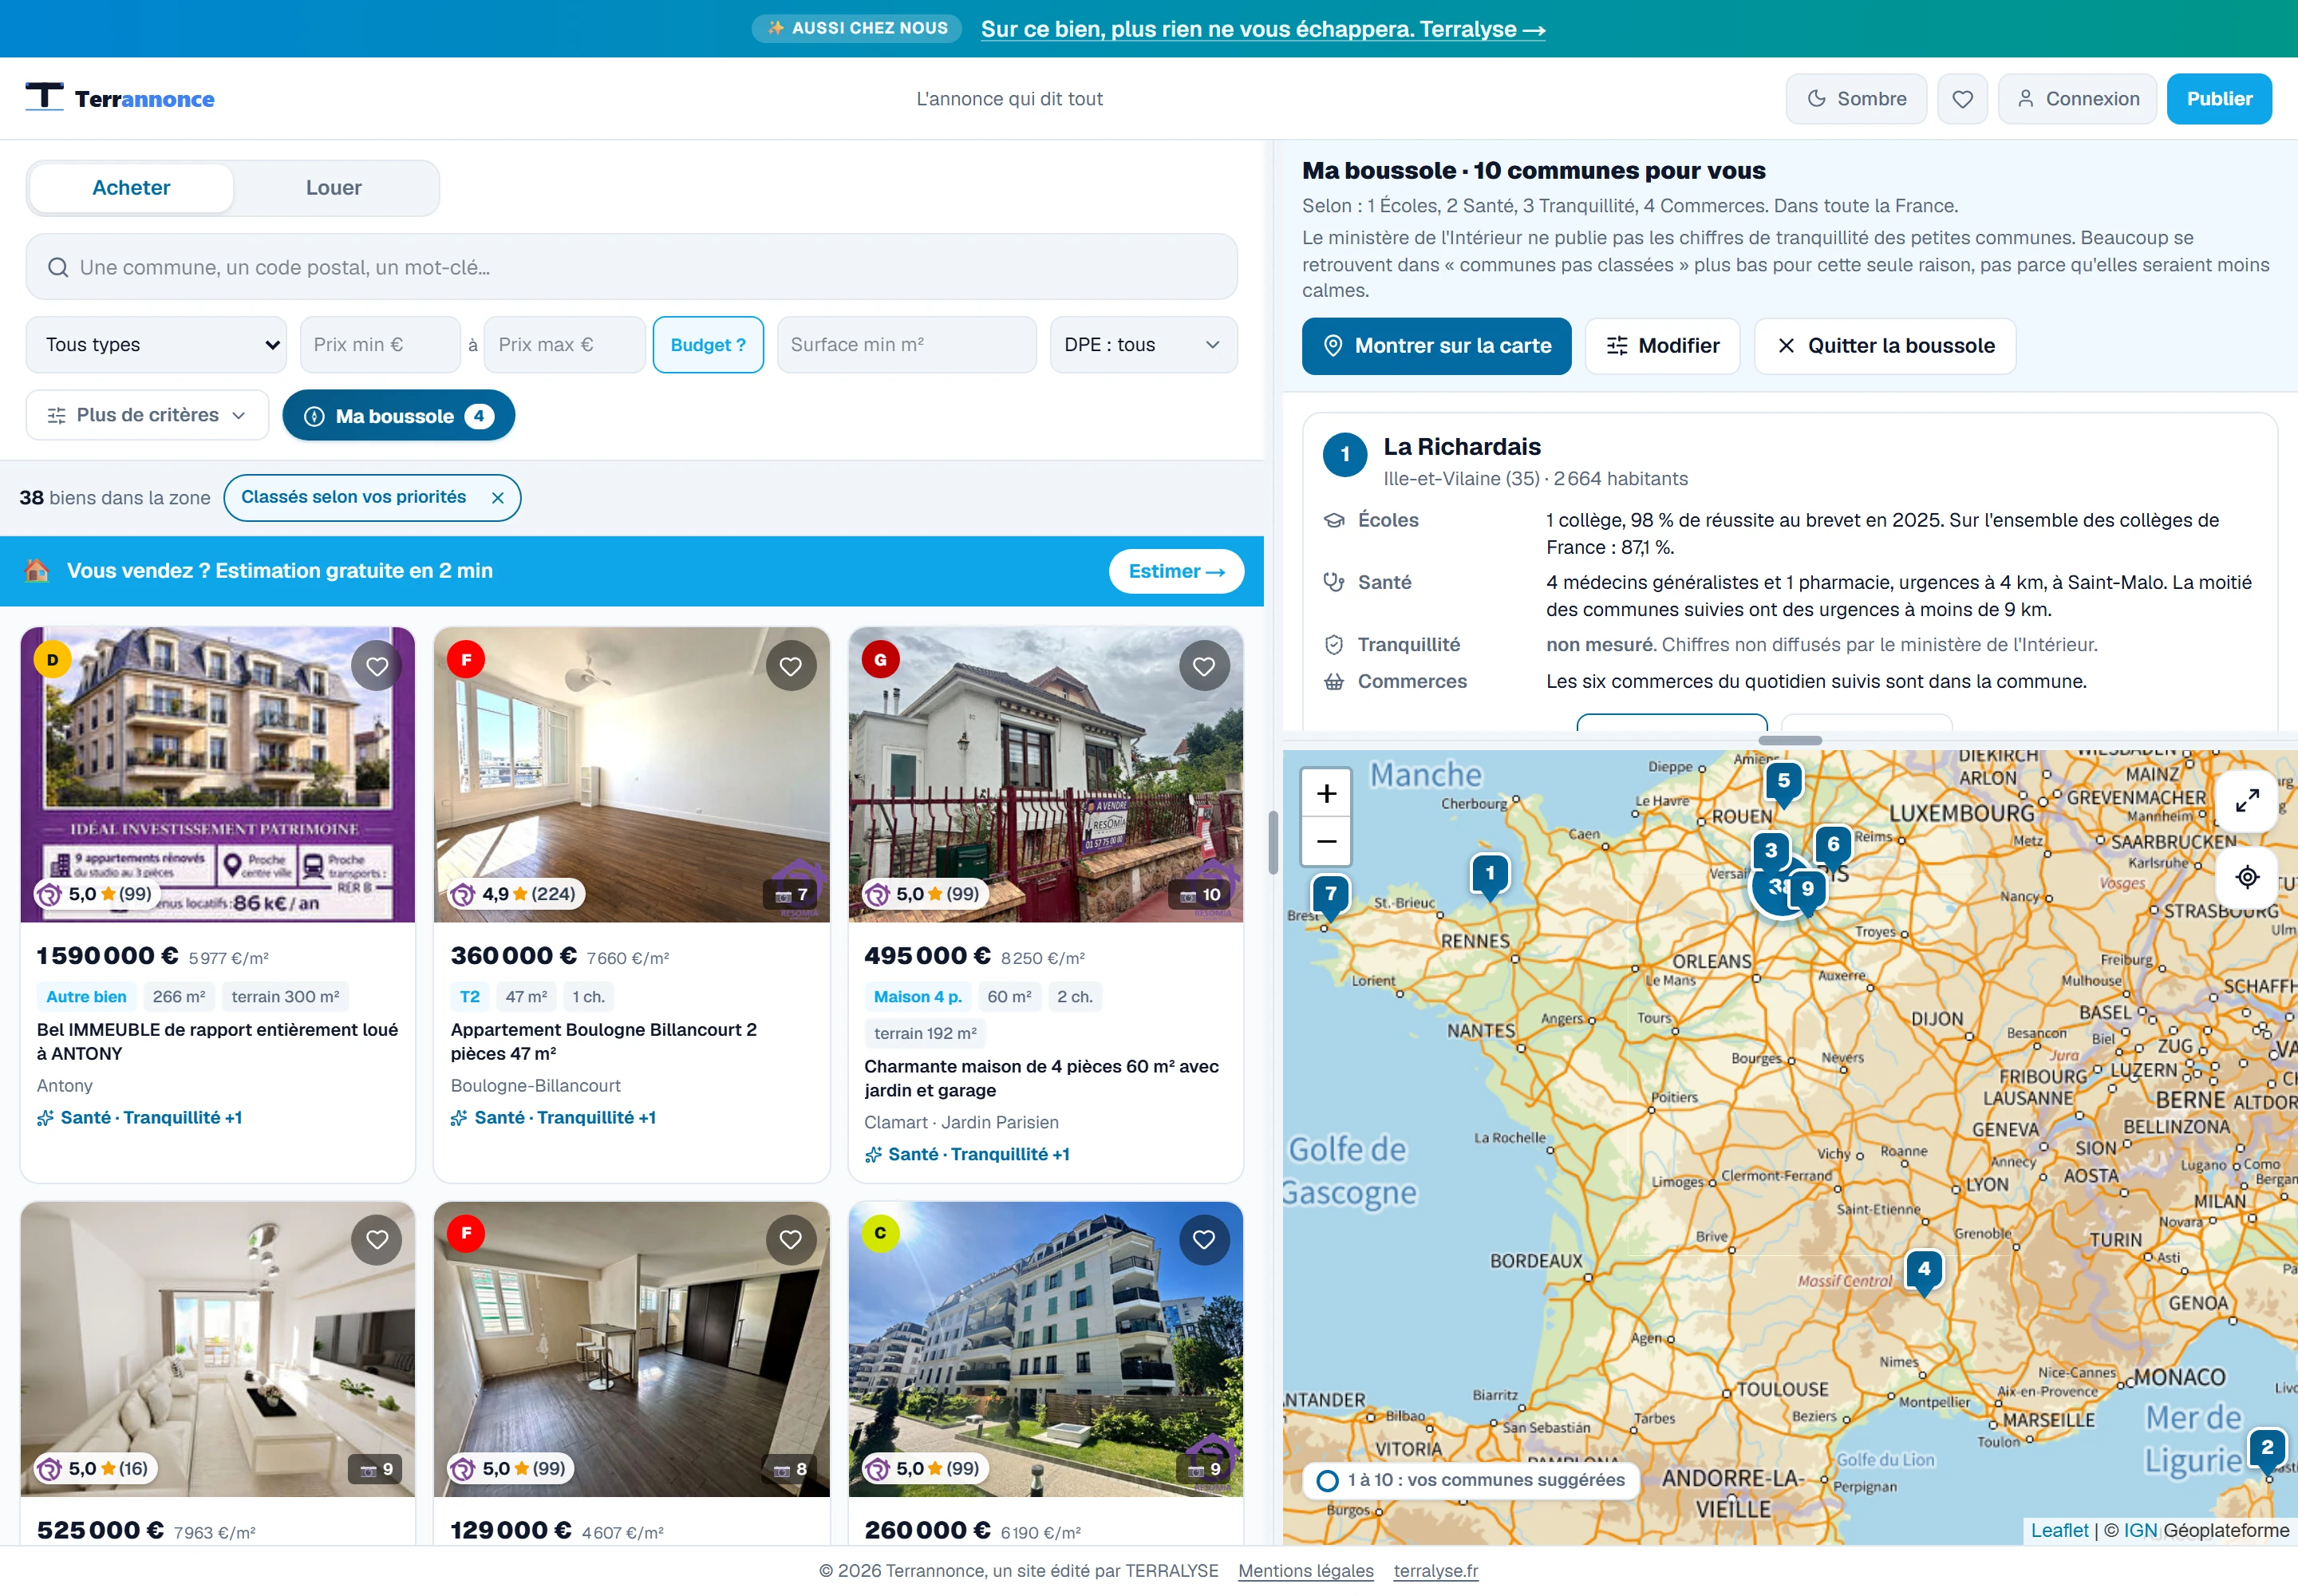The width and height of the screenshot is (2298, 1596).
Task: Expand Plus de critères
Action: coord(147,415)
